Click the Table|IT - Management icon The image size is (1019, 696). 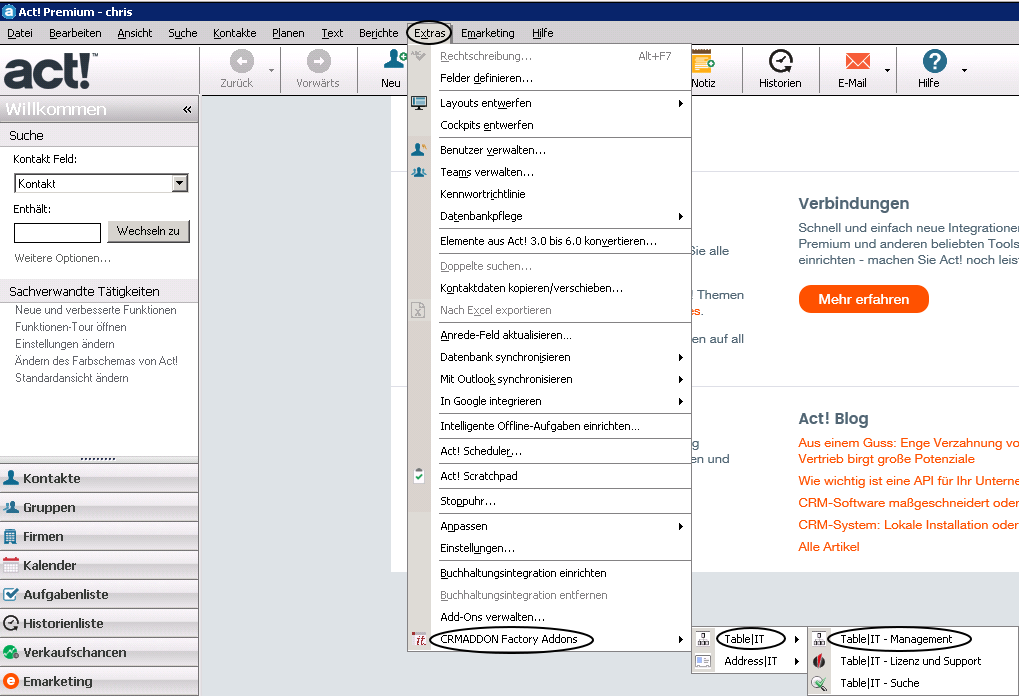(x=819, y=639)
